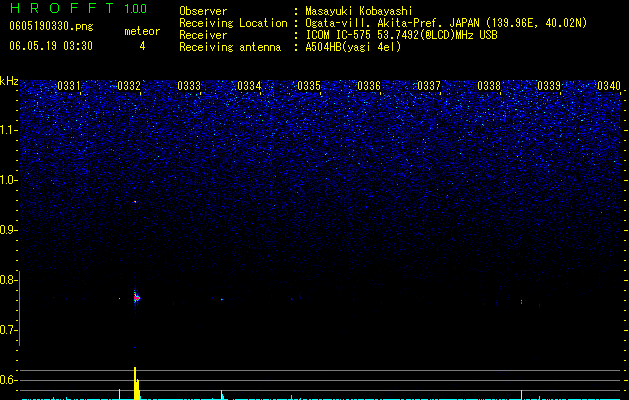
Task: Click the 1.1 kHz frequency axis label
Action: point(8,130)
